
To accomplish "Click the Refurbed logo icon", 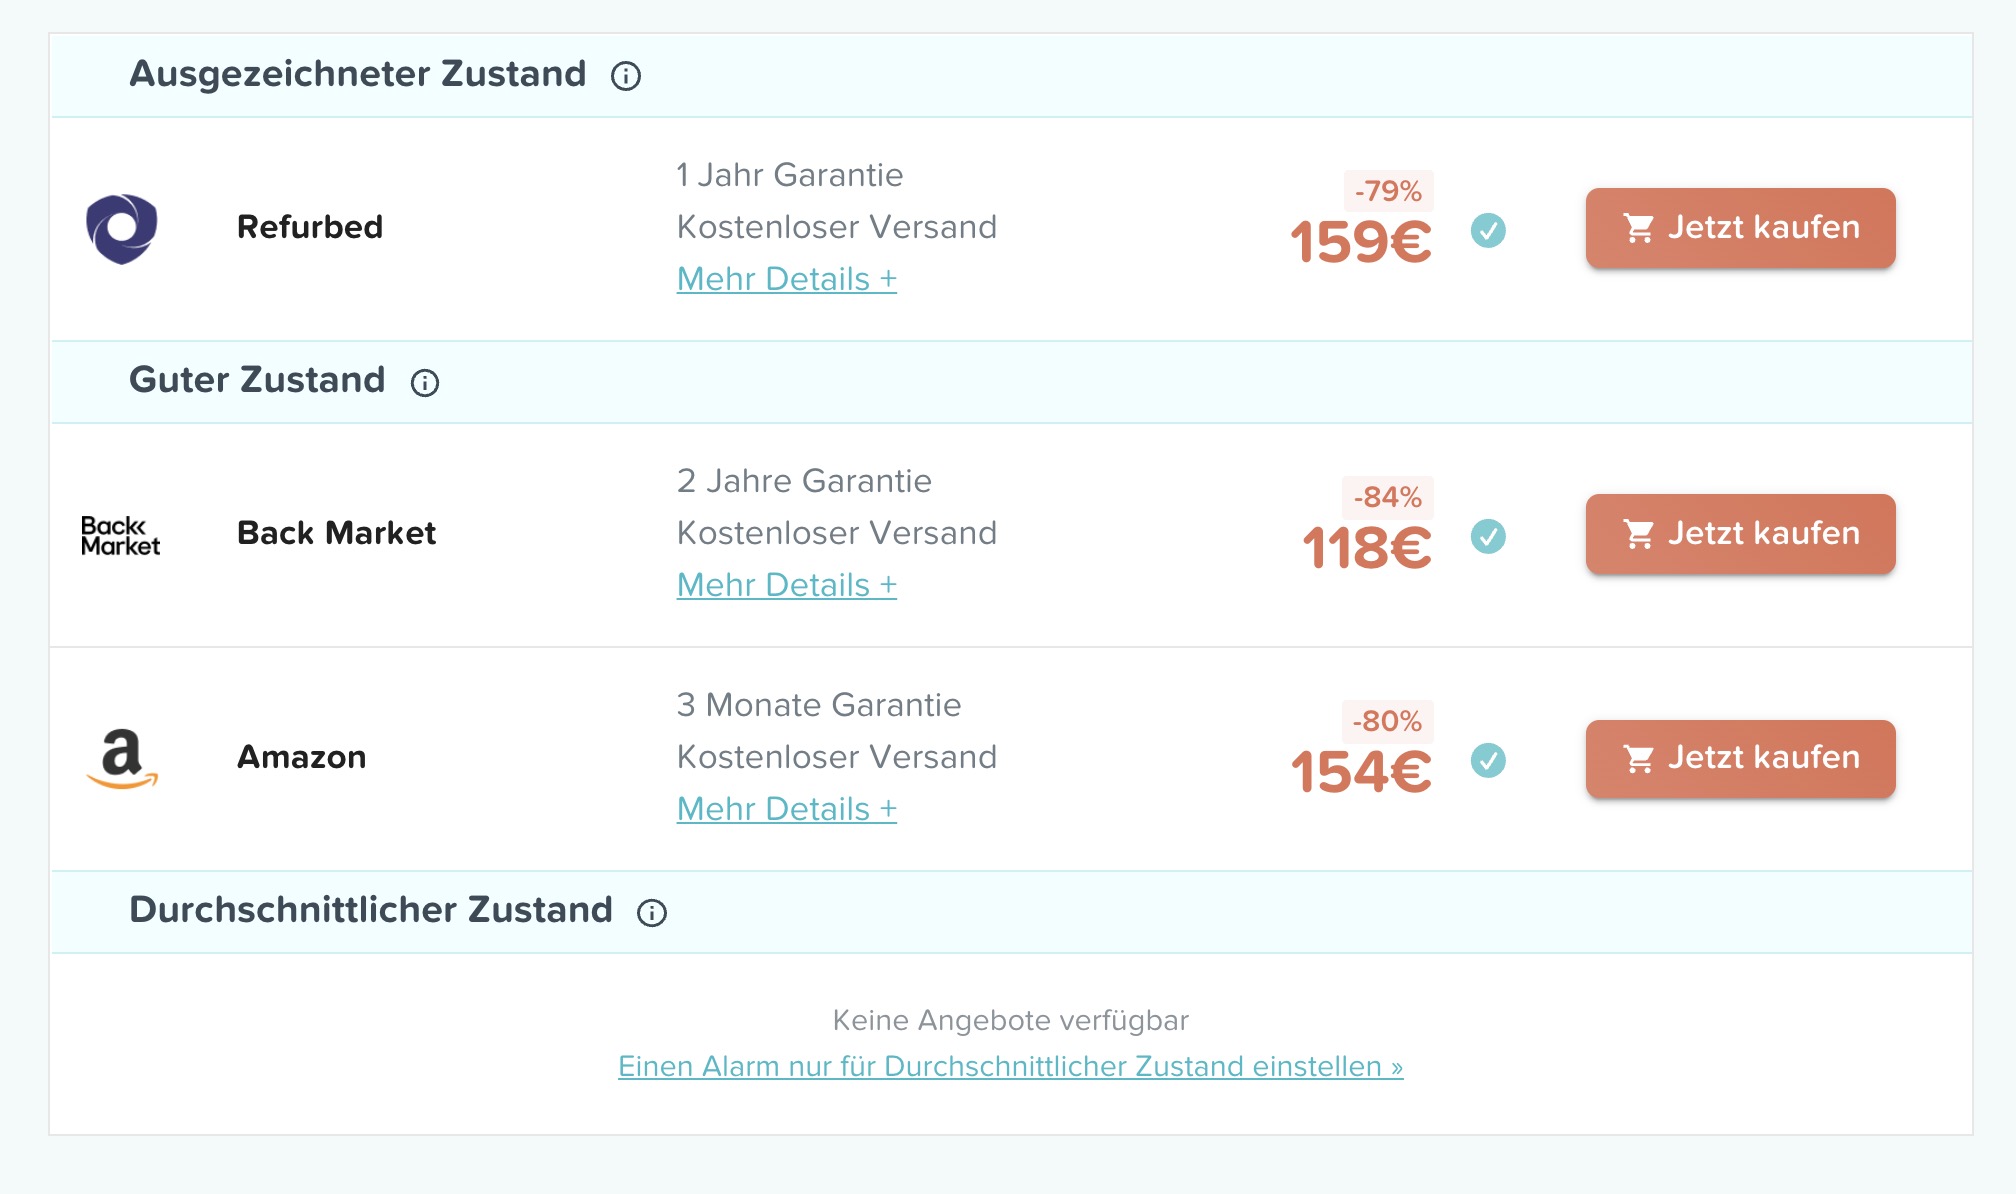I will 122,228.
